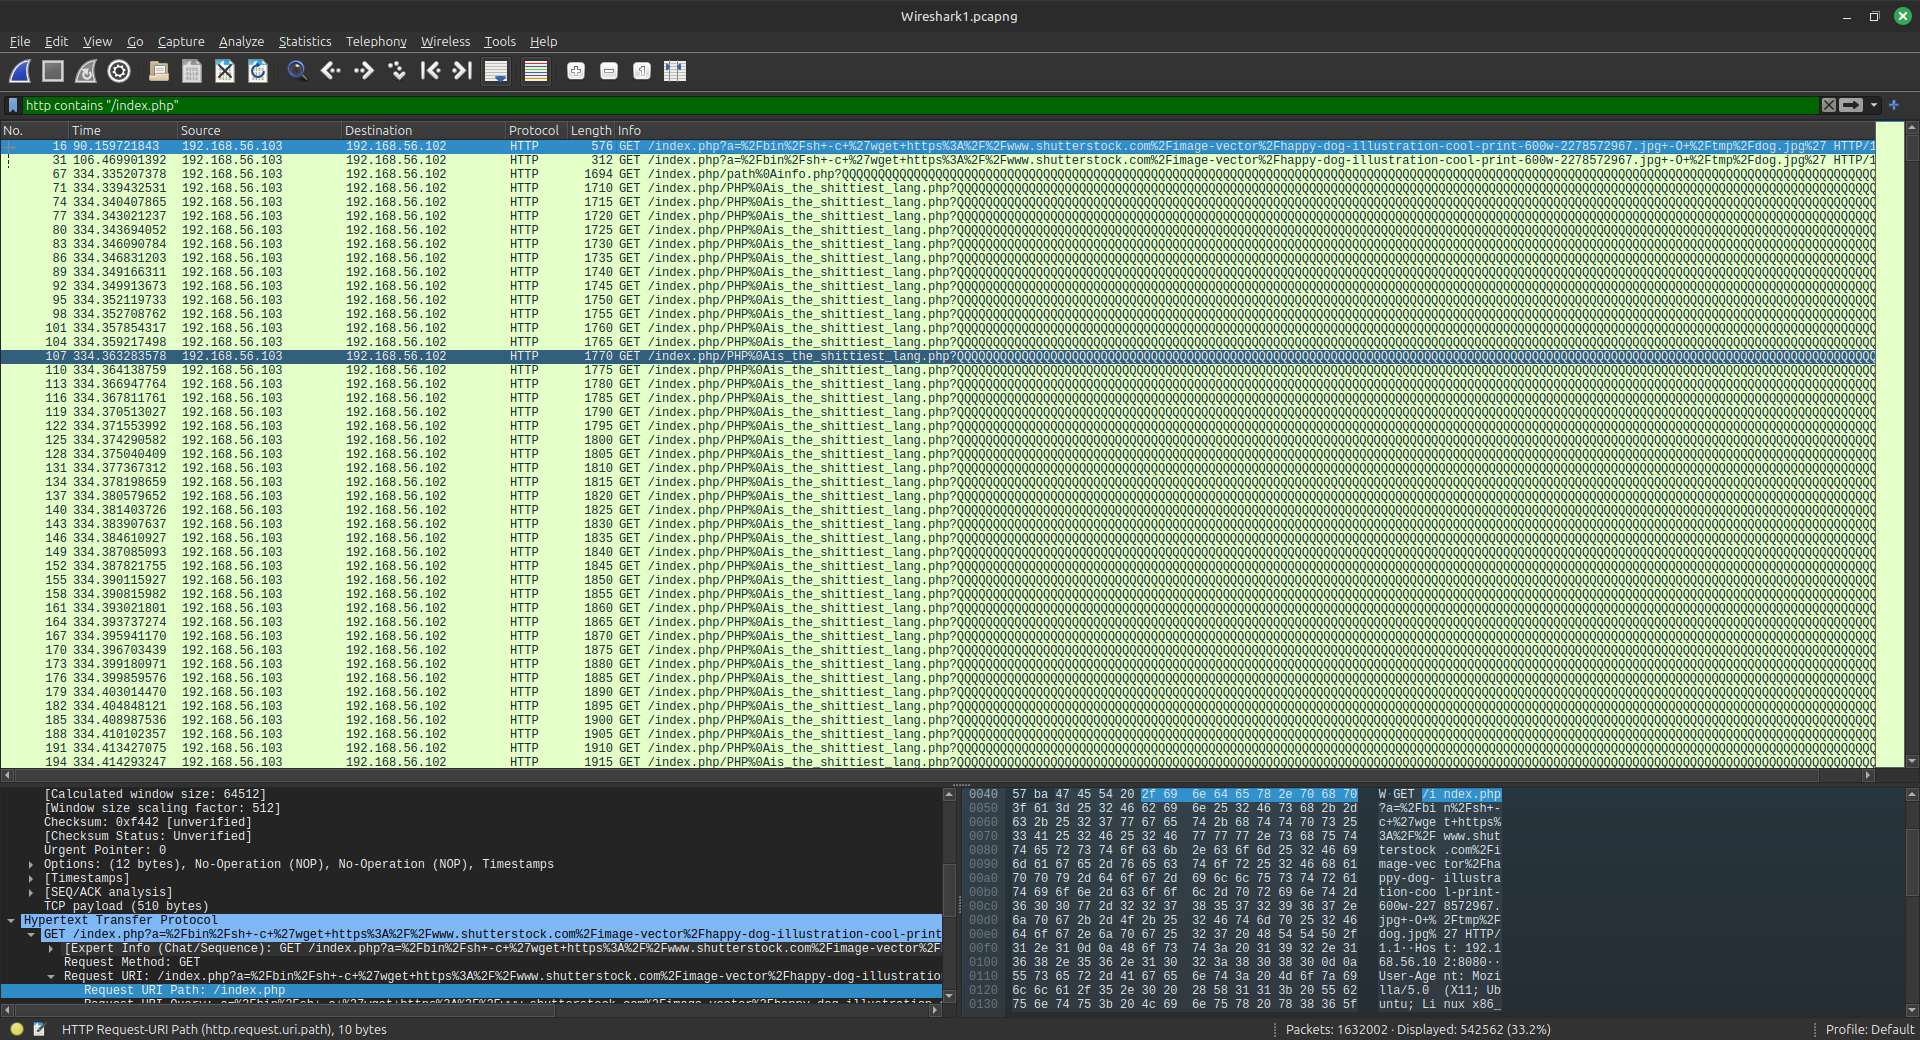Add a display filter button via plus
Image resolution: width=1920 pixels, height=1040 pixels.
(x=1894, y=105)
